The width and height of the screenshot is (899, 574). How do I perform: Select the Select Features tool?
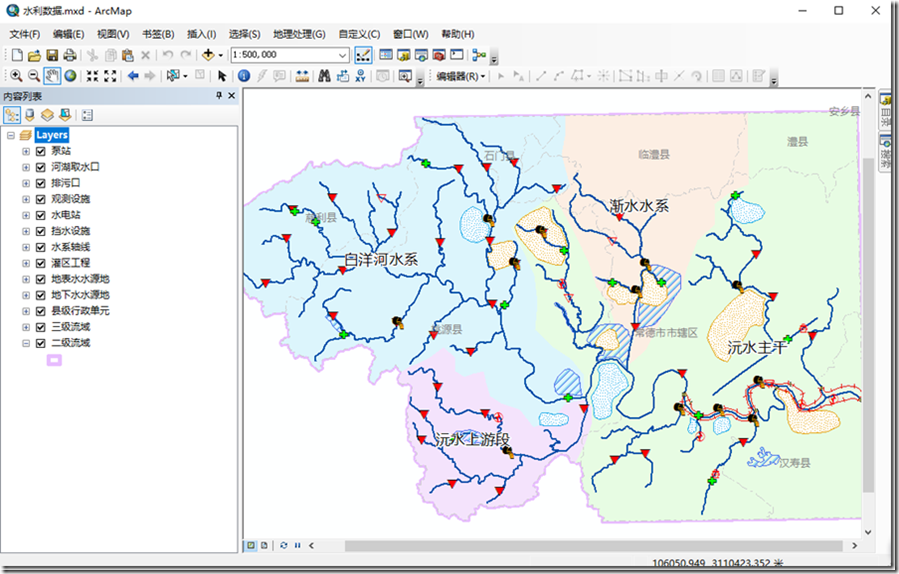173,76
